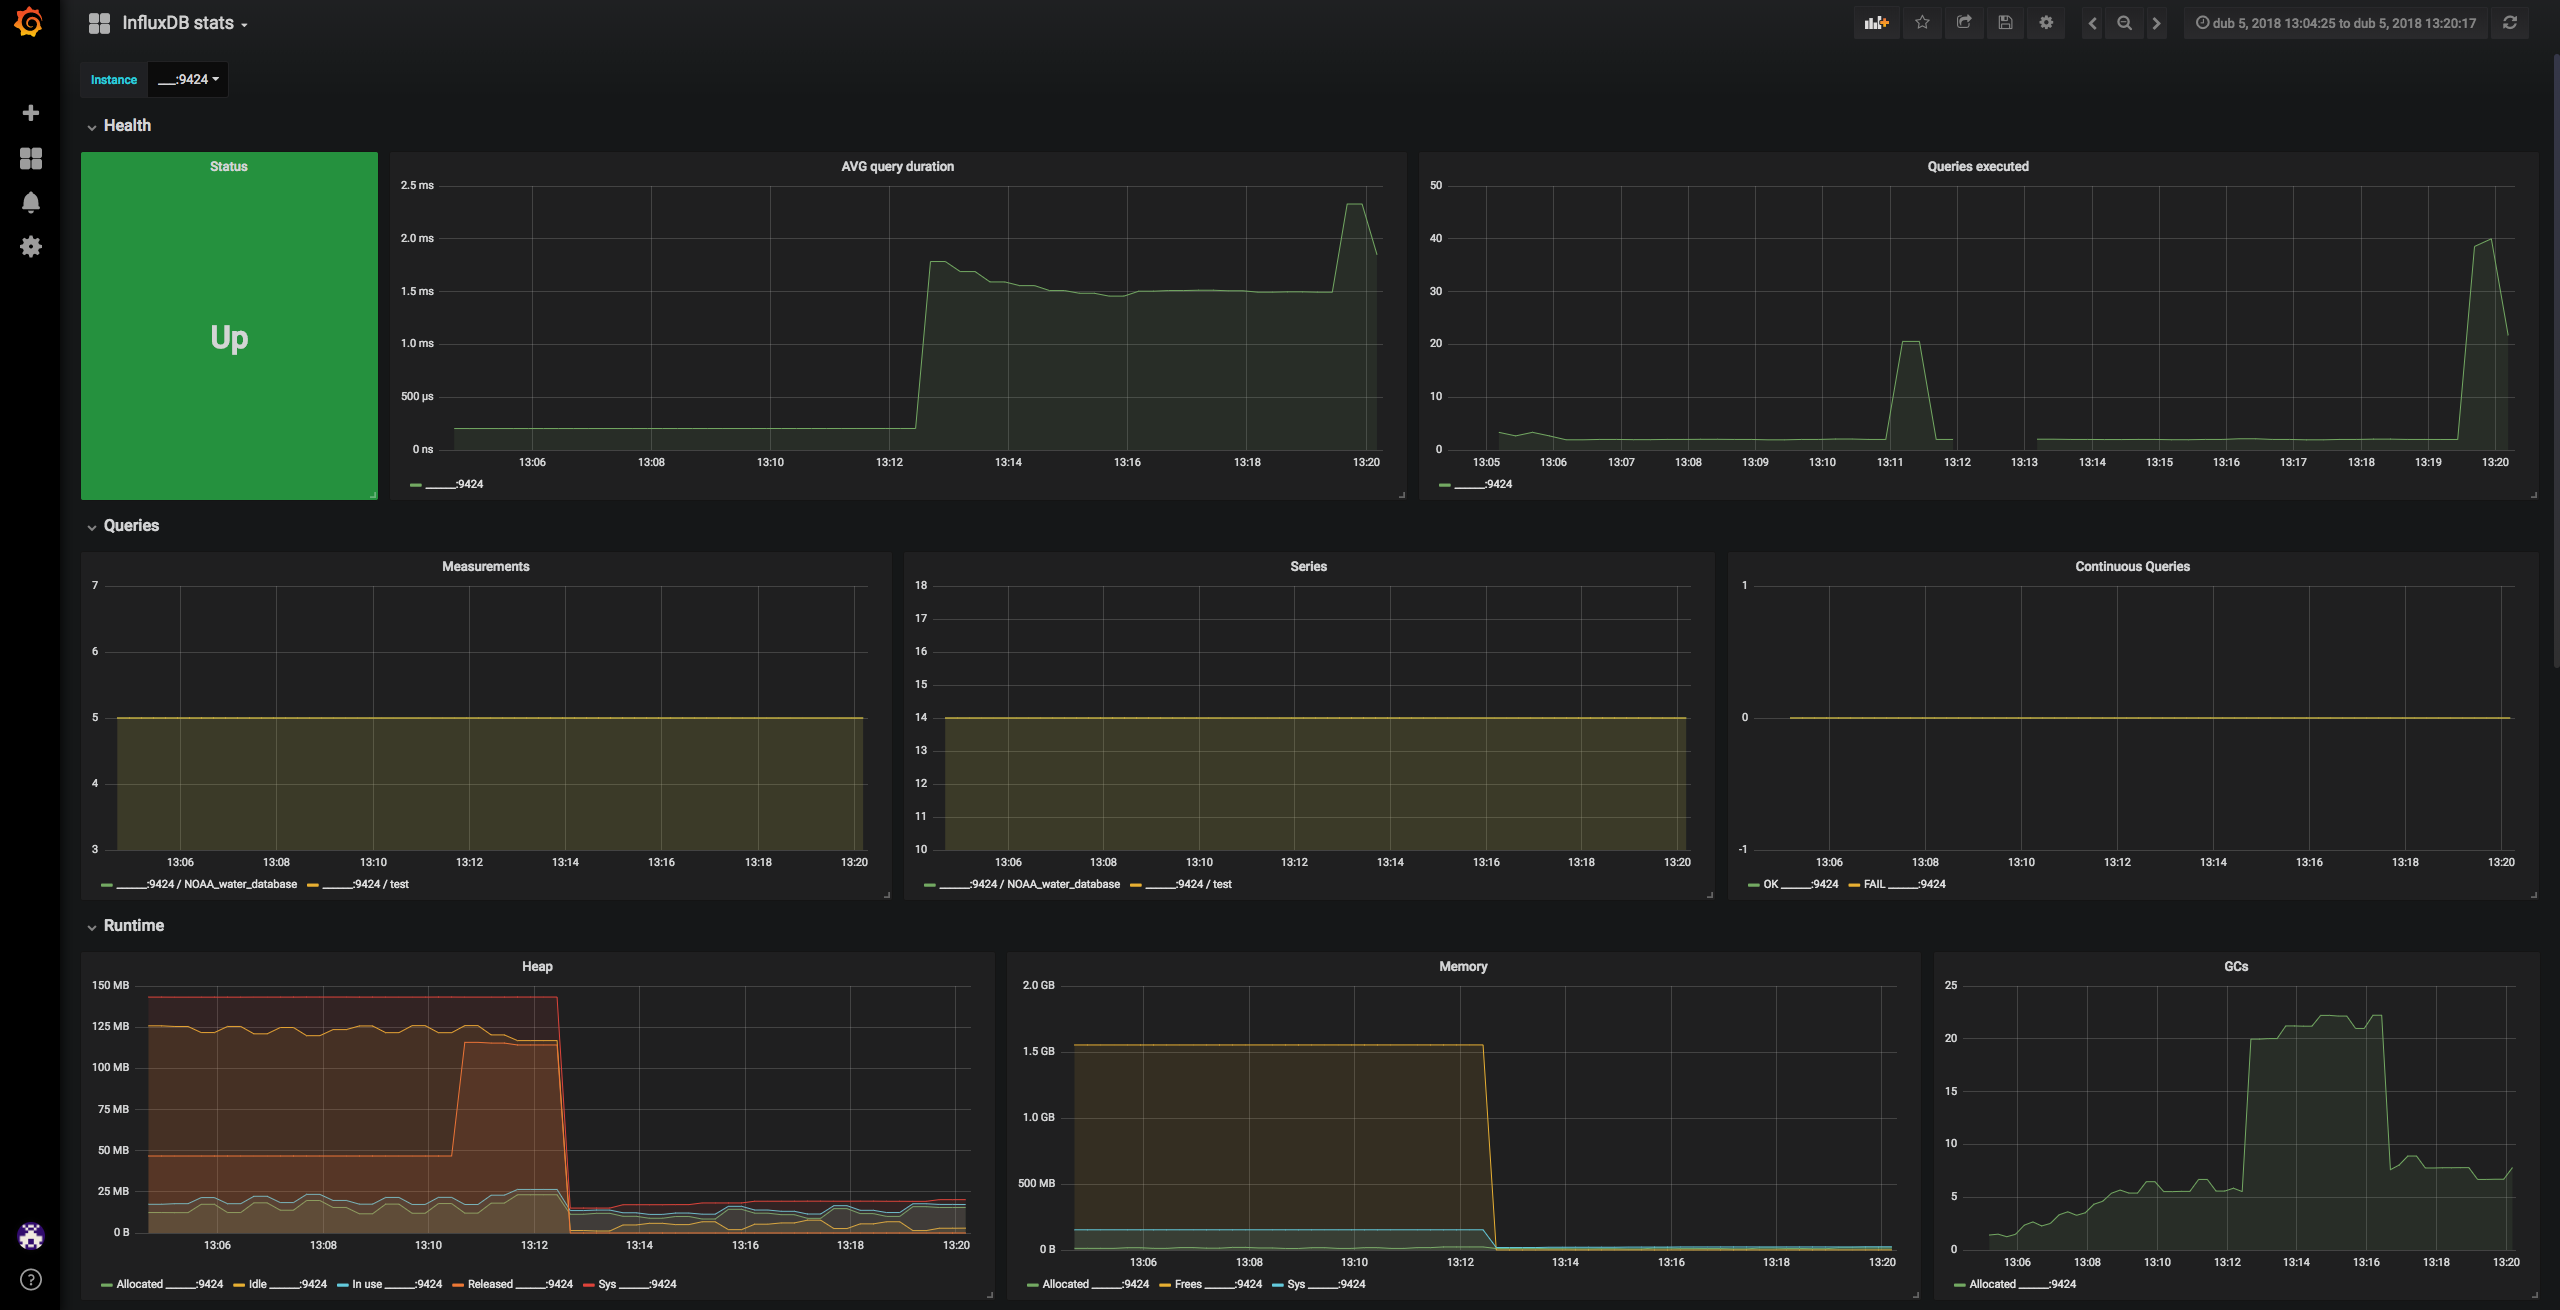Open the Dashboards grid icon in sidebar
2560x1310 pixels.
click(31, 158)
